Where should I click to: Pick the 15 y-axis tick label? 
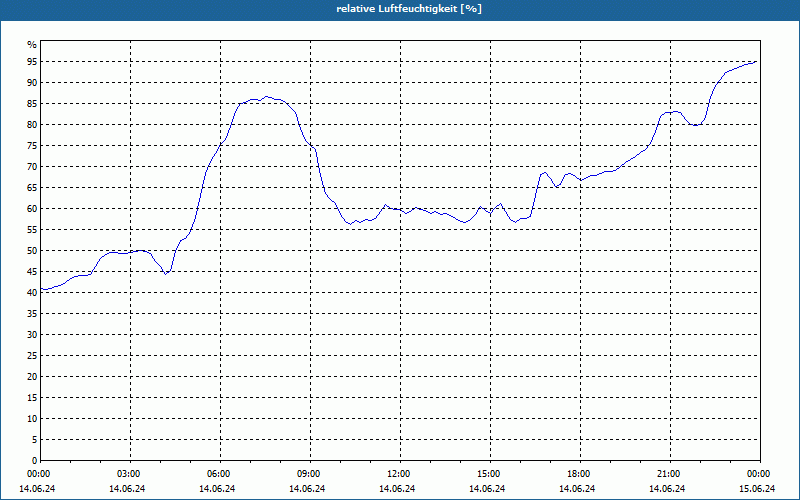tap(32, 397)
